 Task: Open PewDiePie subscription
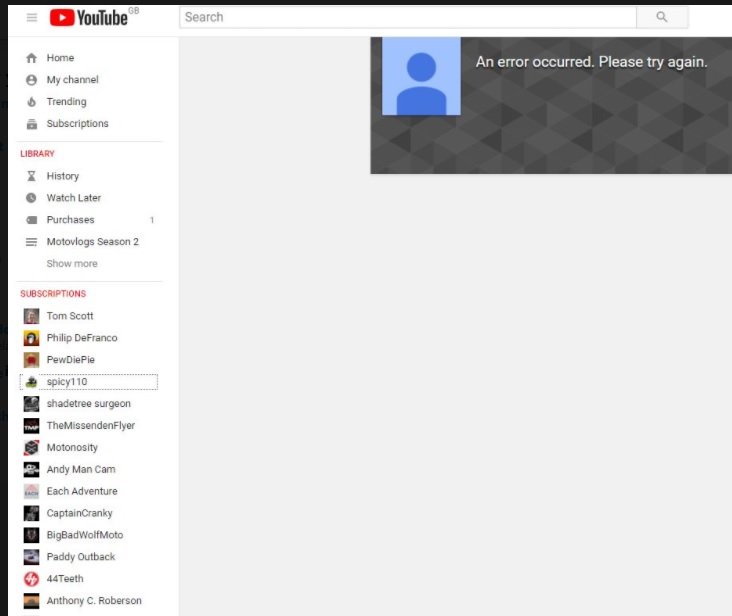[70, 360]
